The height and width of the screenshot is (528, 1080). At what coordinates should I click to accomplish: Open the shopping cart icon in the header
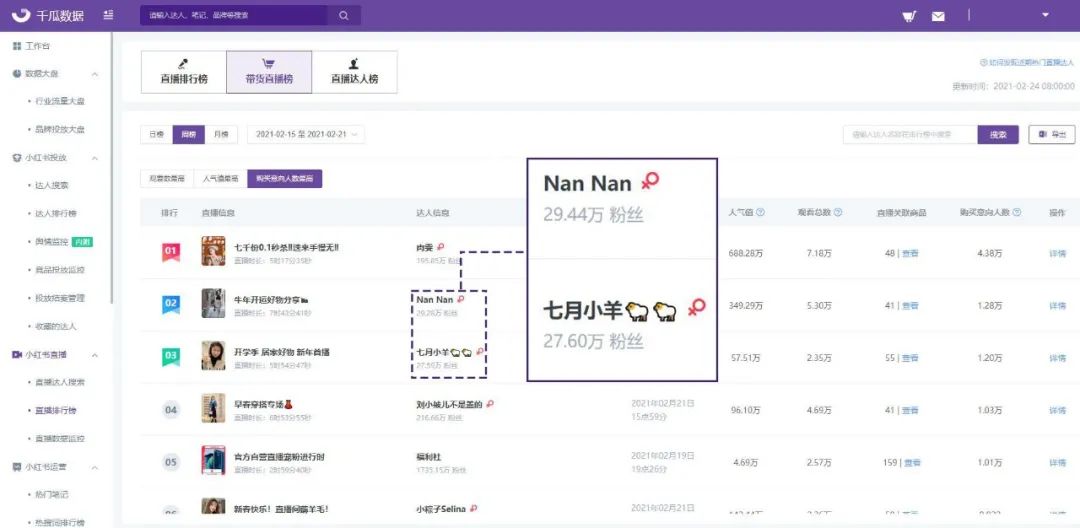(x=909, y=16)
